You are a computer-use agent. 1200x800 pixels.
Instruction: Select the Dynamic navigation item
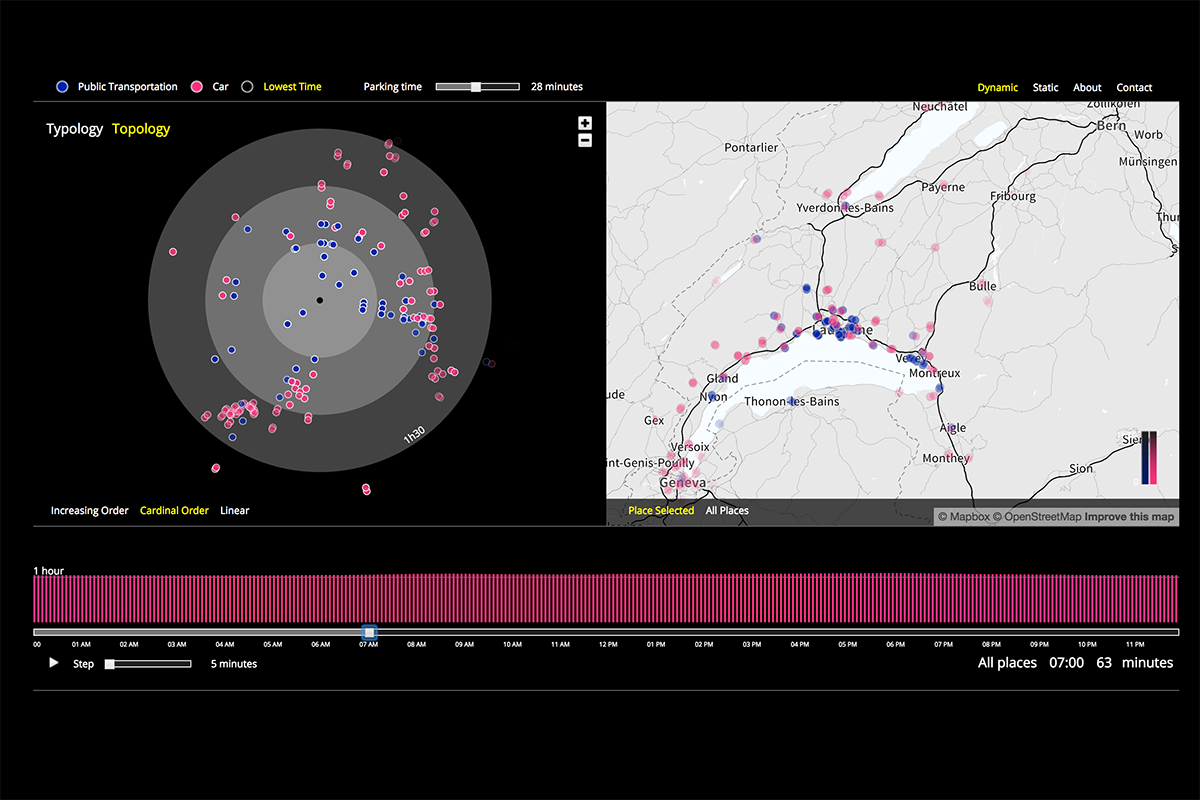[x=997, y=88]
